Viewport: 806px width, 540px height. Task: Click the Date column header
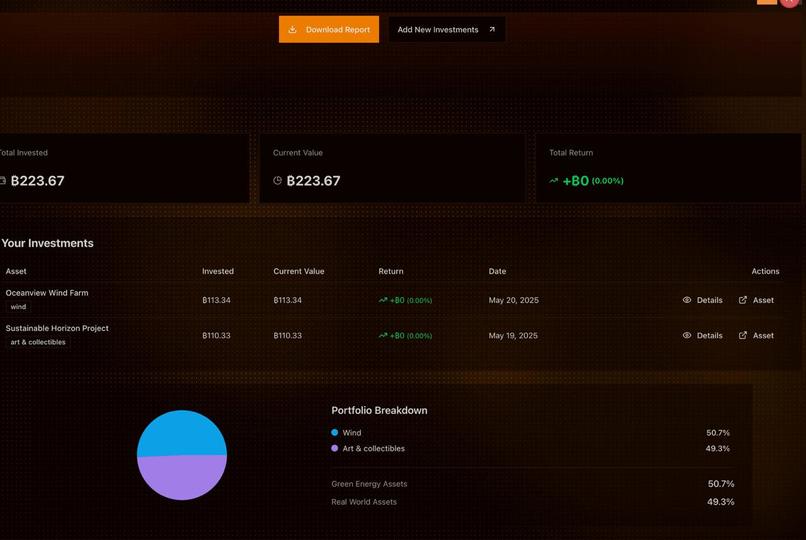coord(497,271)
